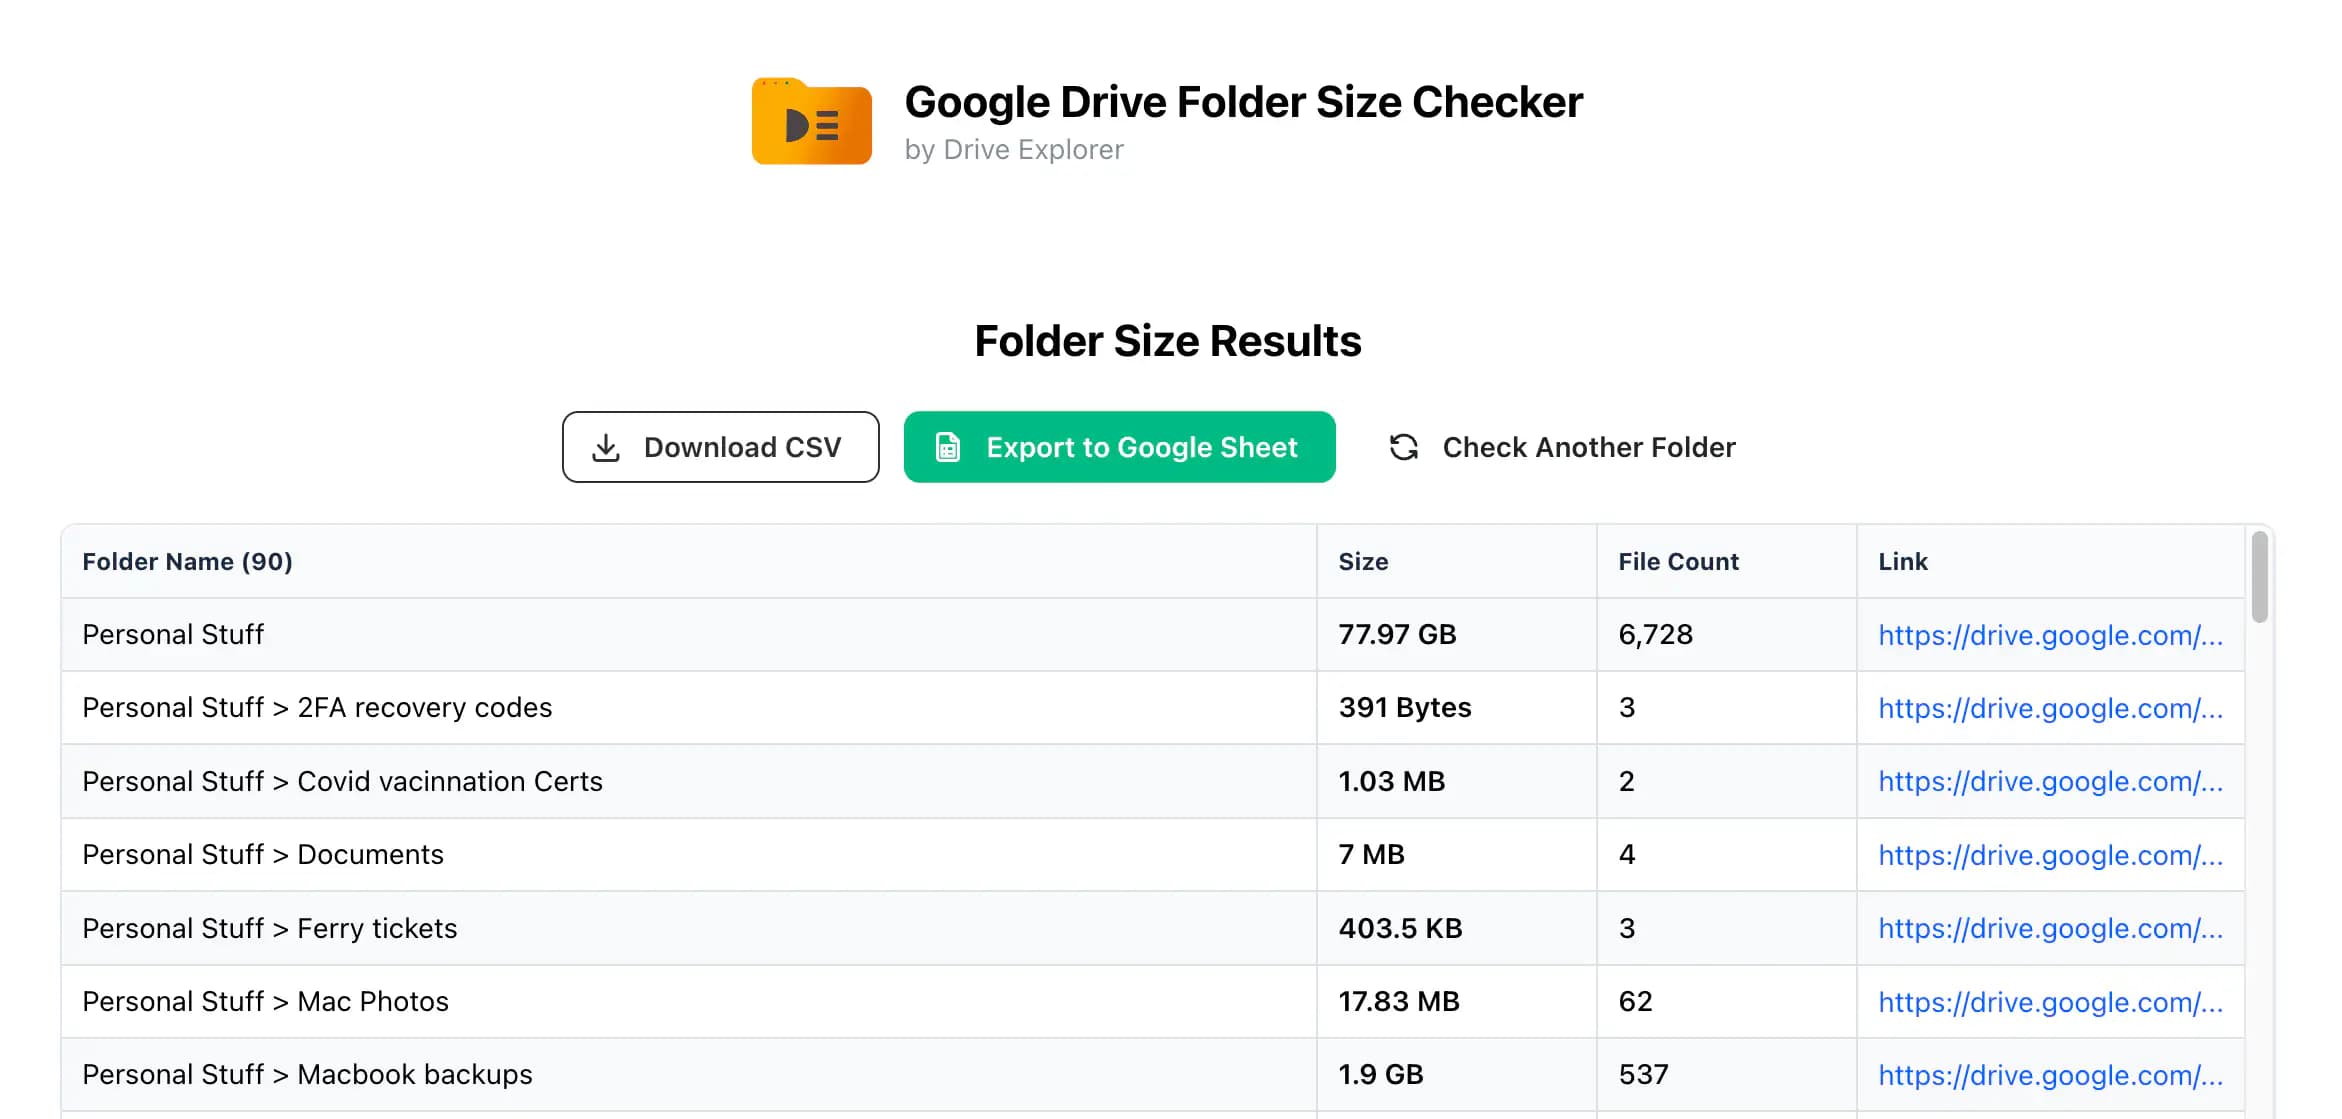This screenshot has width=2342, height=1119.
Task: Check another folder
Action: pos(1562,447)
